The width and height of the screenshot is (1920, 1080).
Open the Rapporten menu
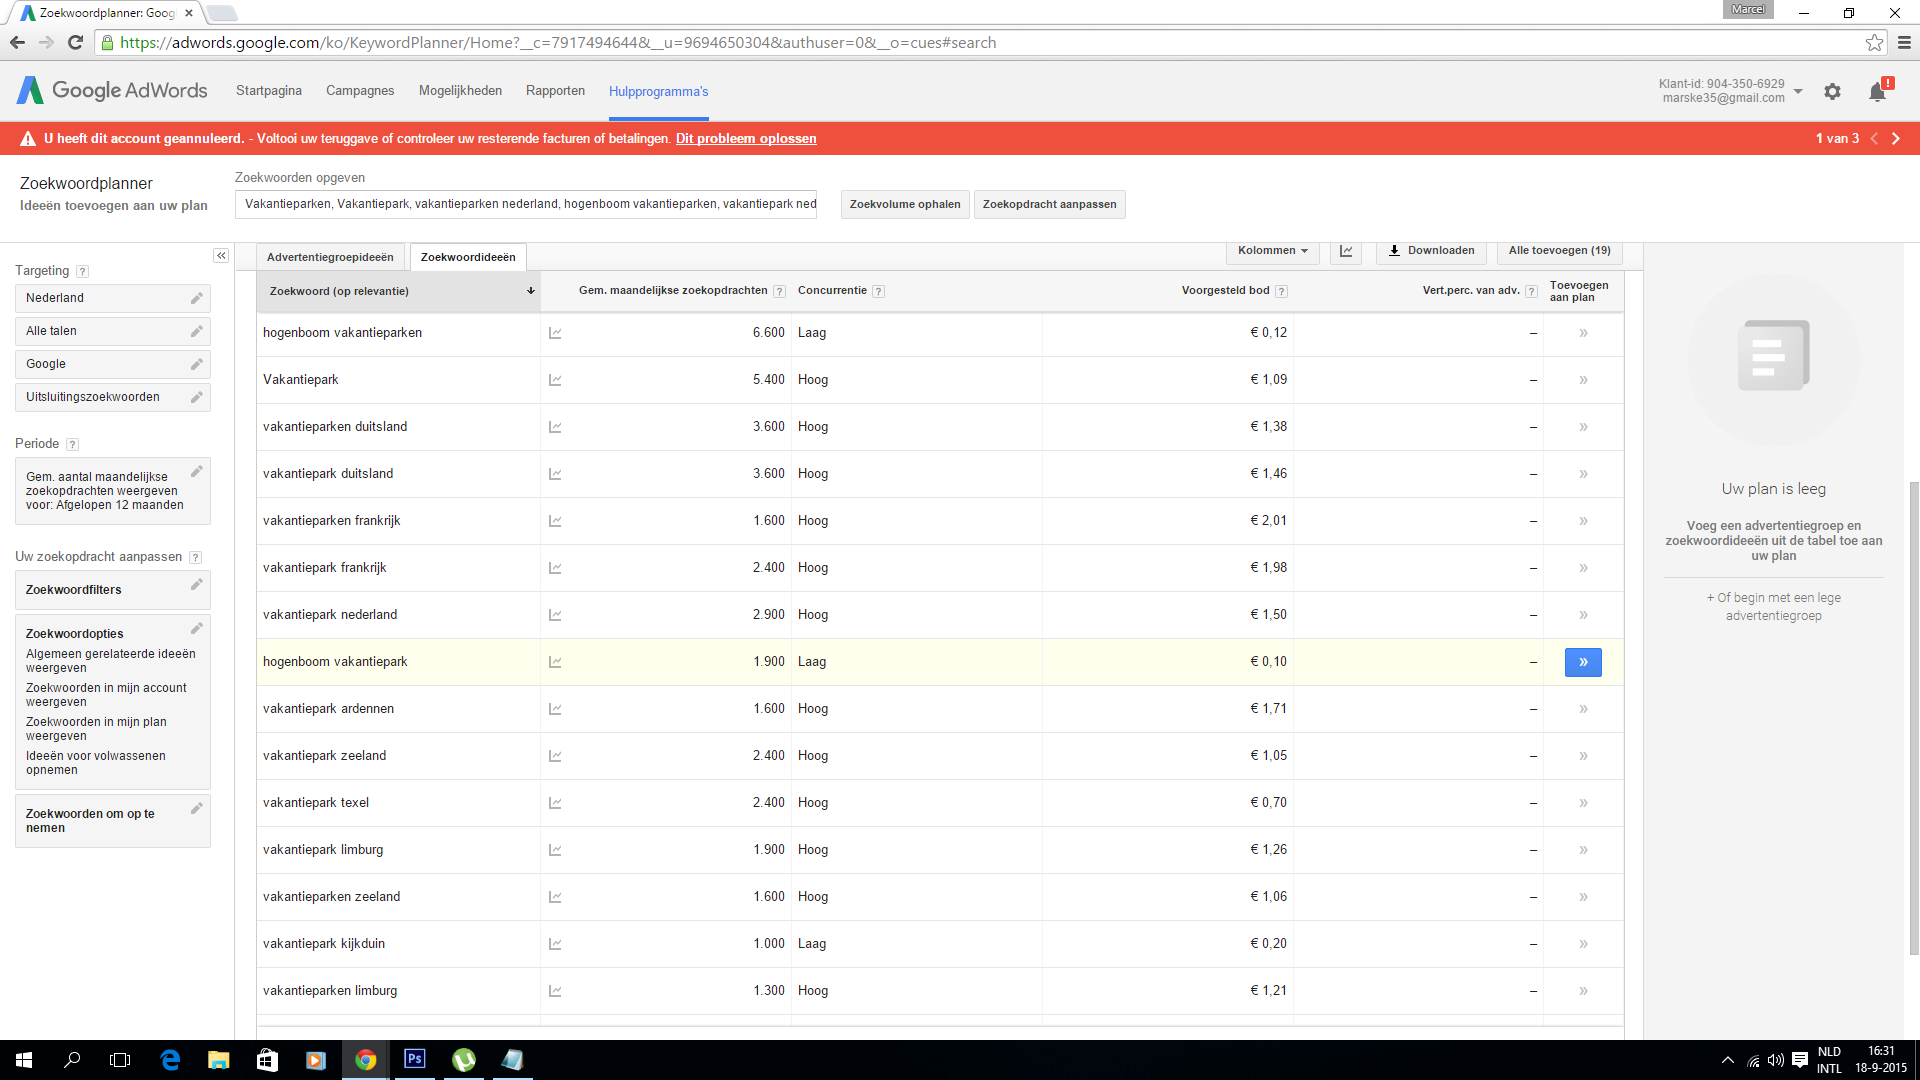(x=555, y=91)
